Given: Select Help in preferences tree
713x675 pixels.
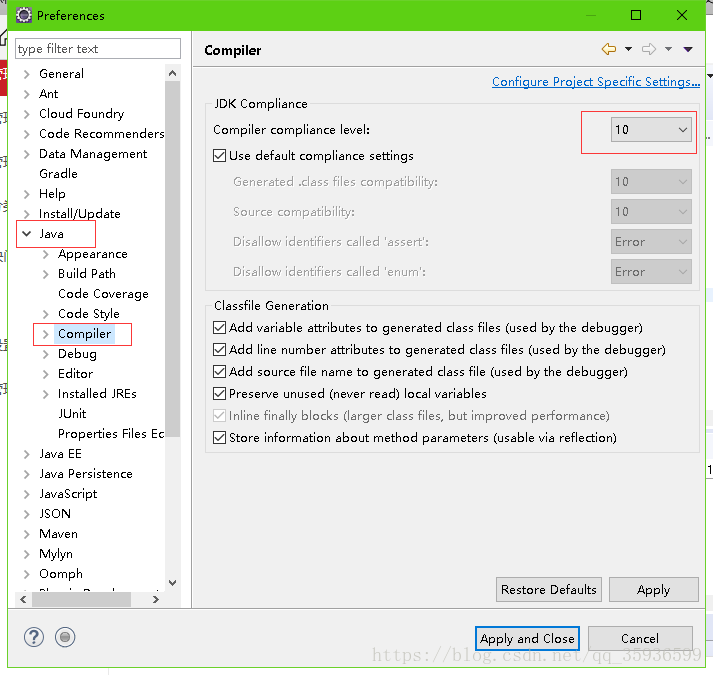Looking at the screenshot, I should (x=52, y=194).
